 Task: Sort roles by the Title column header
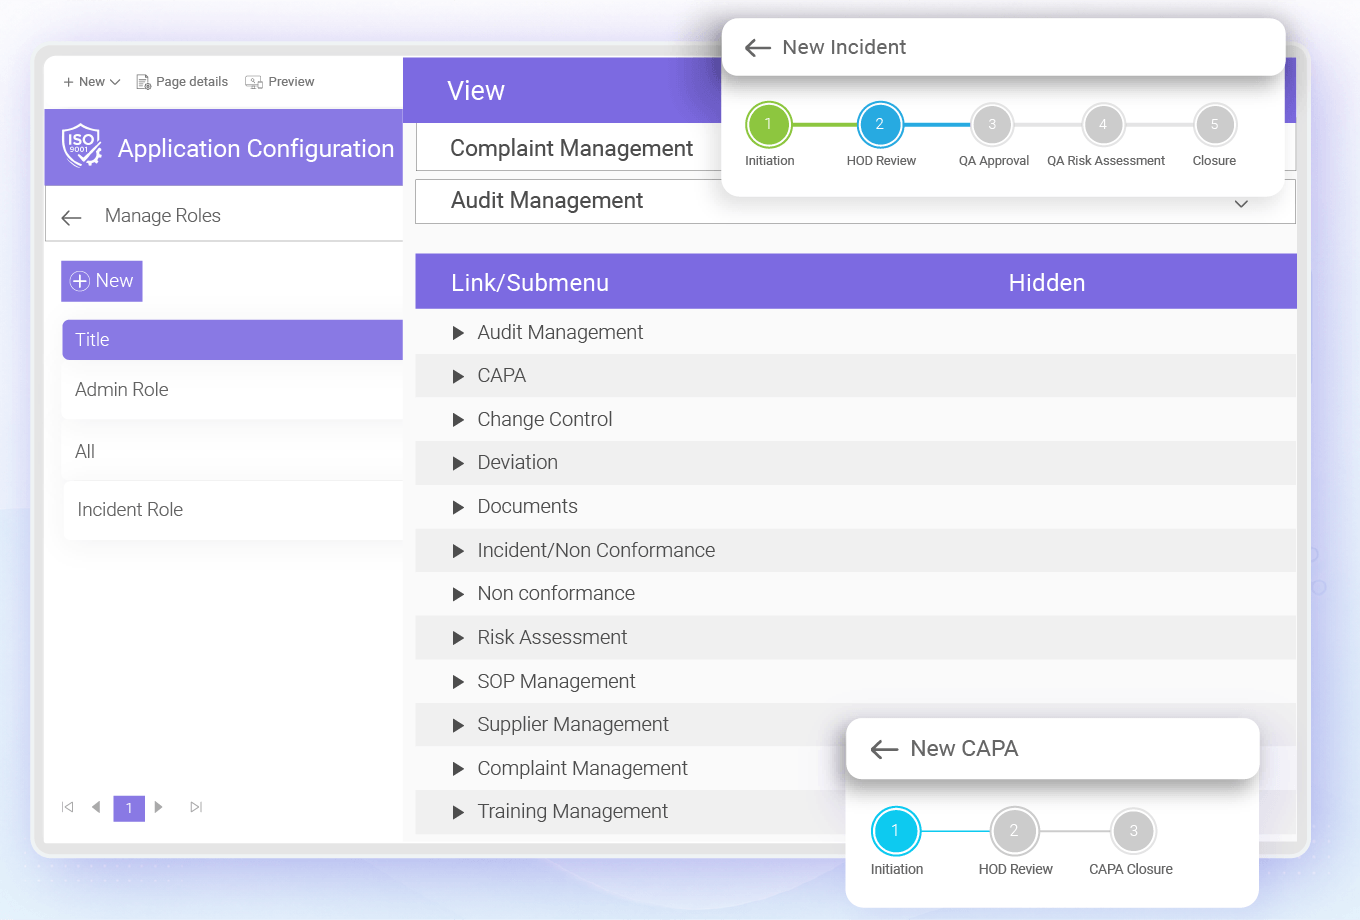(x=232, y=340)
